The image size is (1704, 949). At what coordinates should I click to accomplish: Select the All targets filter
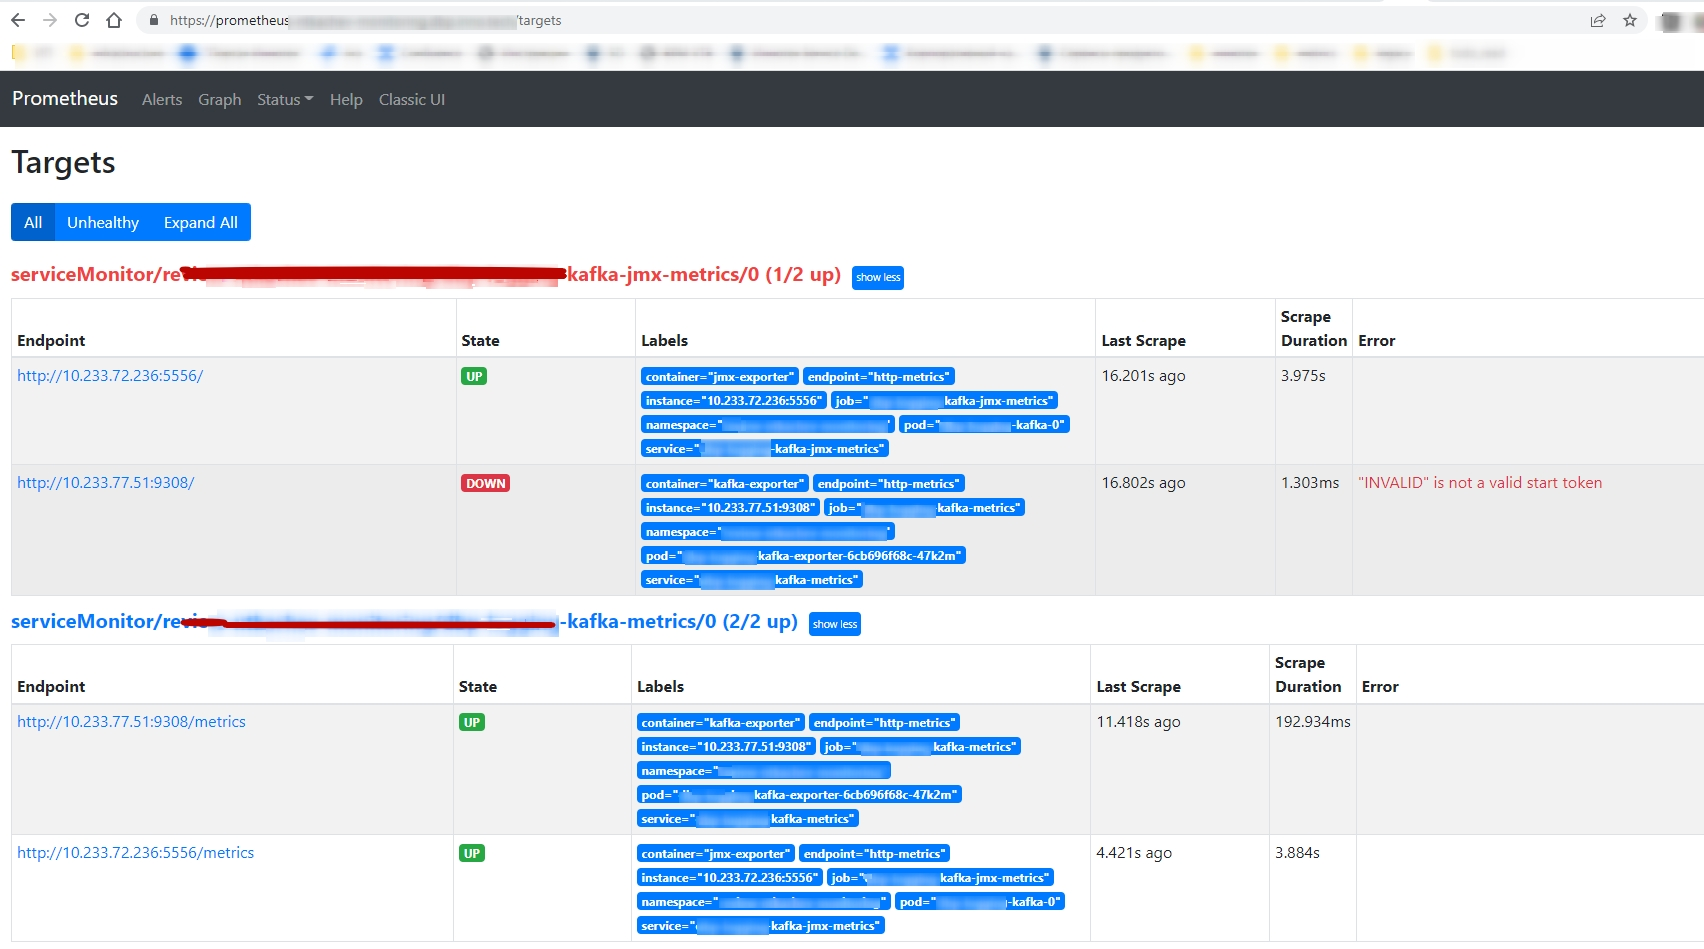[x=33, y=222]
